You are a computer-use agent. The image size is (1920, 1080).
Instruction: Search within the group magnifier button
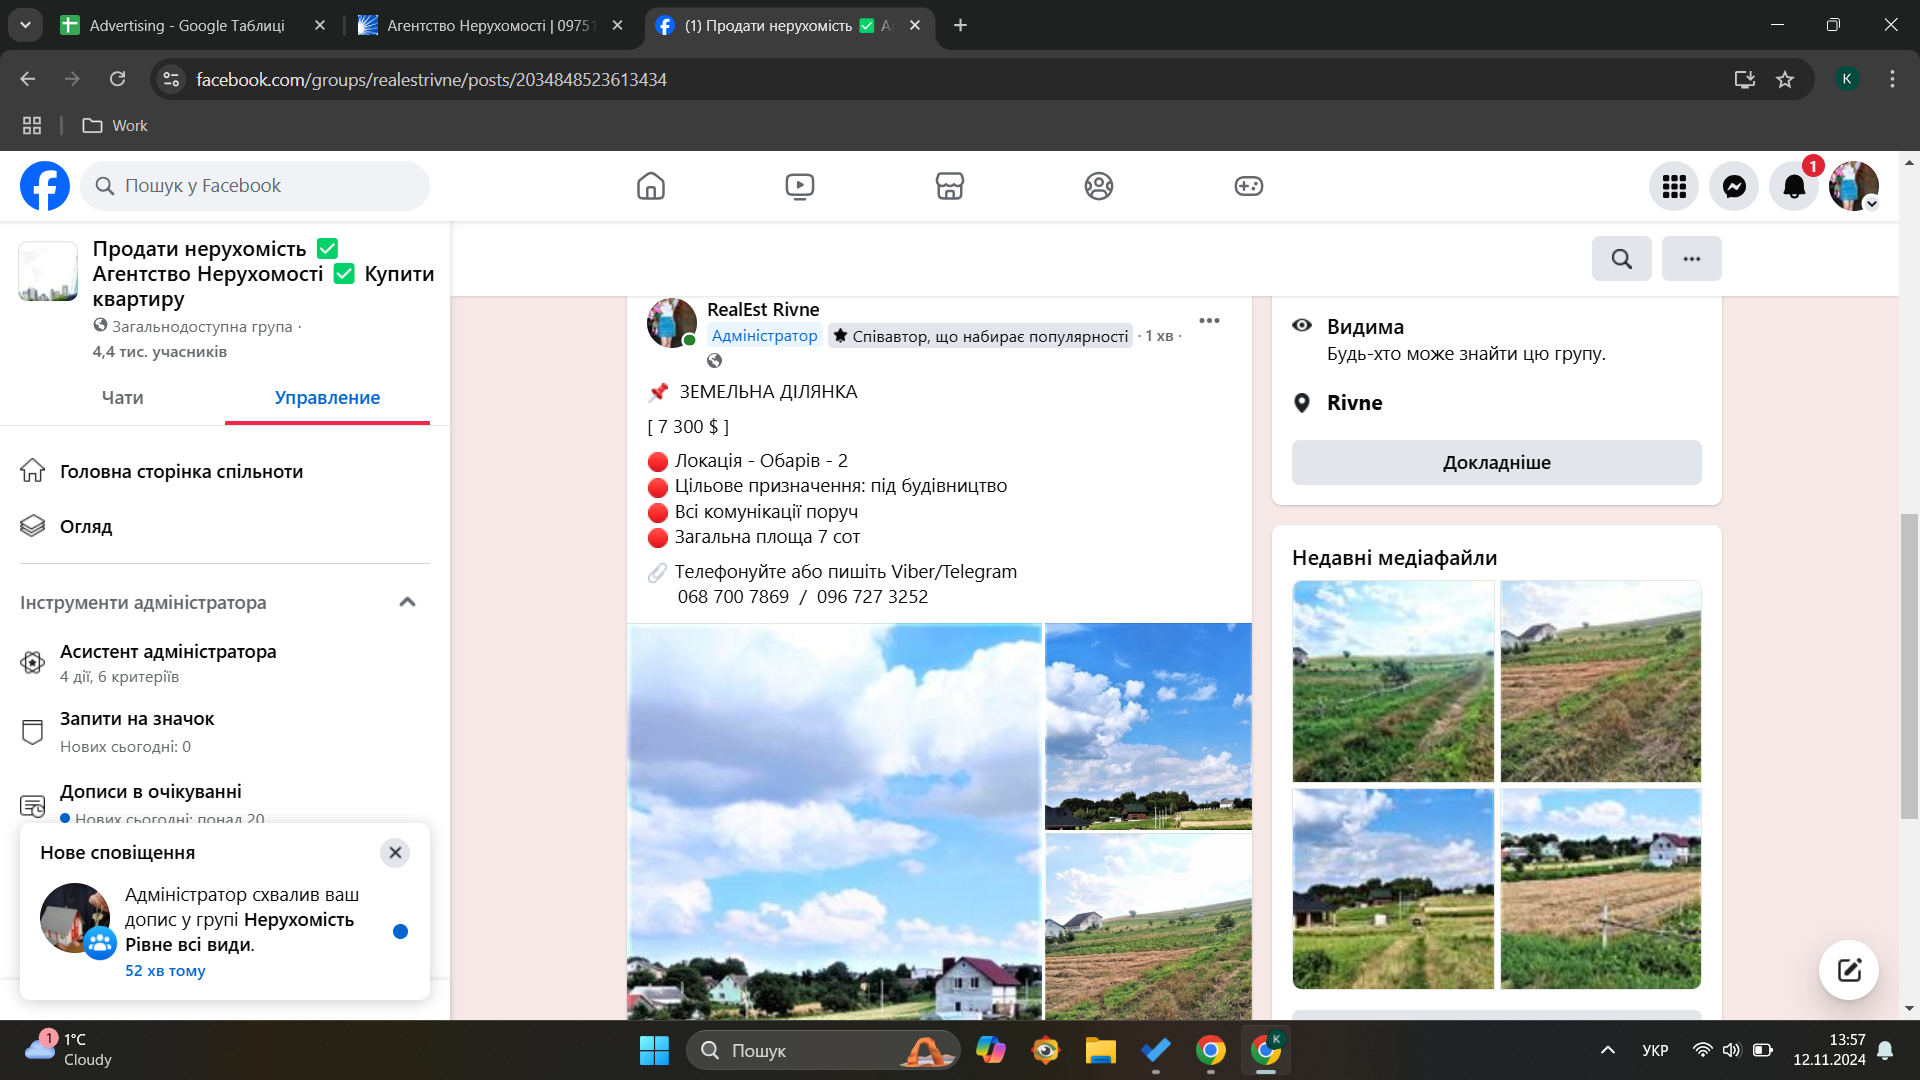(1621, 259)
